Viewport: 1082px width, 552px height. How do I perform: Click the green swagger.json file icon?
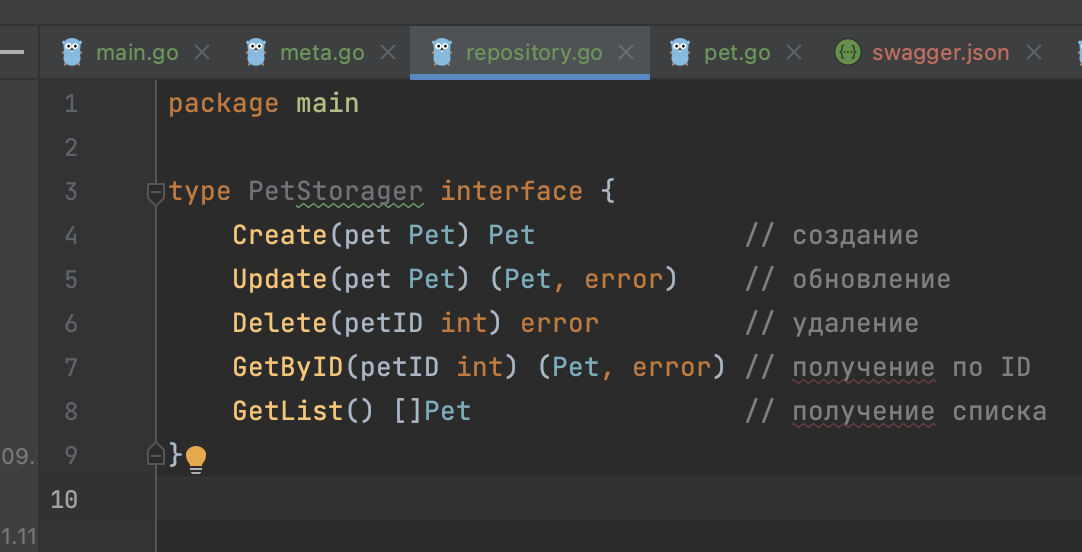(x=847, y=53)
